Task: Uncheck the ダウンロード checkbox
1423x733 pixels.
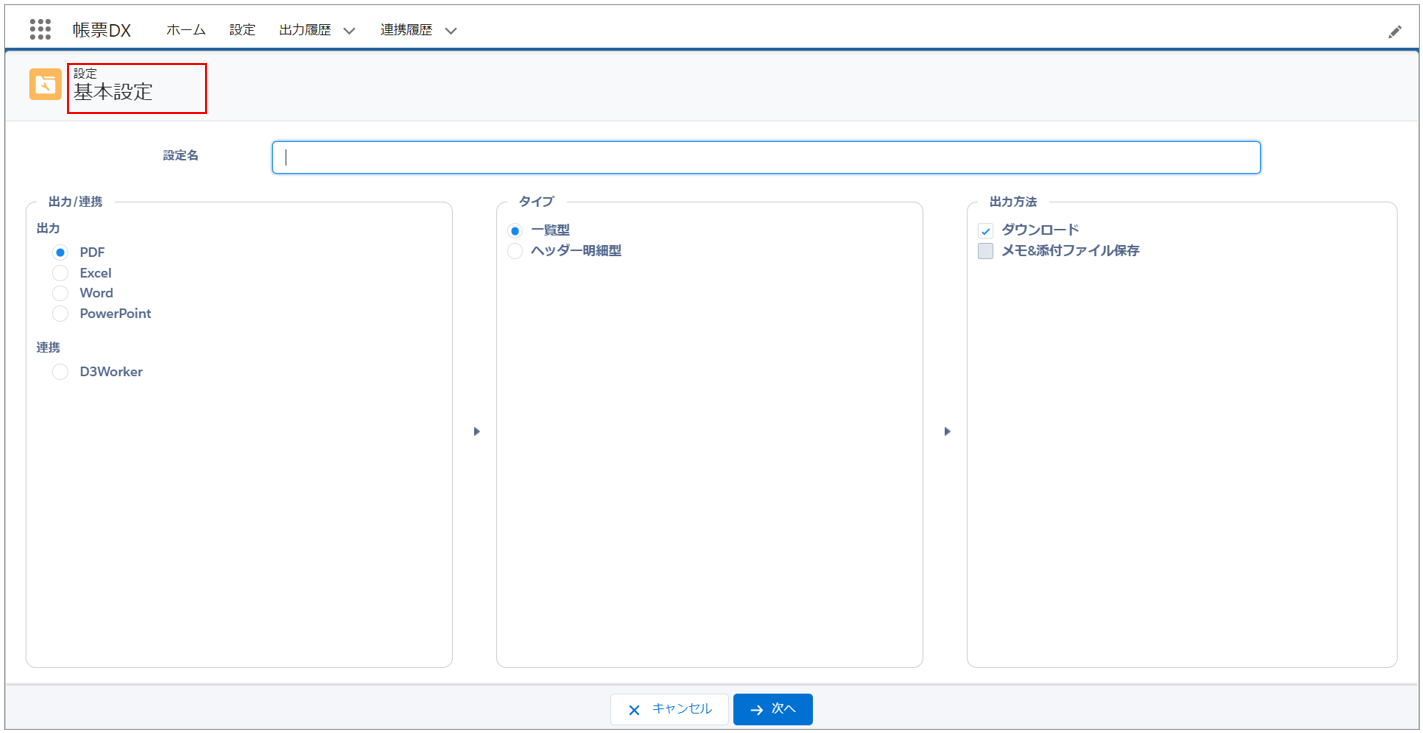Action: tap(985, 231)
